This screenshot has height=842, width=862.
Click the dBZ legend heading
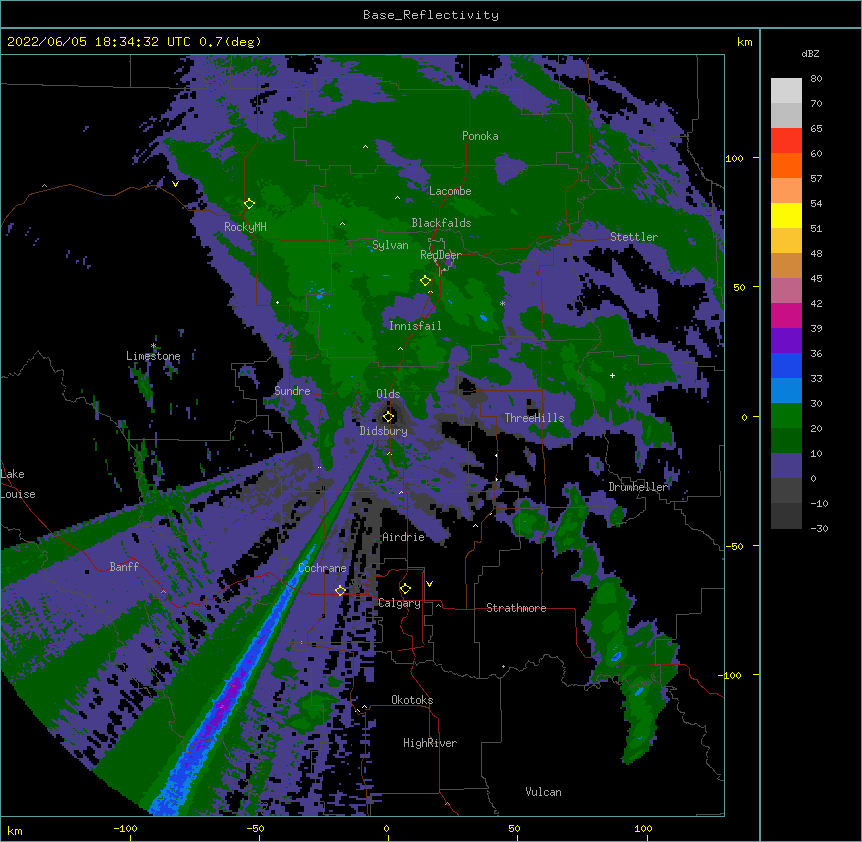pyautogui.click(x=810, y=54)
